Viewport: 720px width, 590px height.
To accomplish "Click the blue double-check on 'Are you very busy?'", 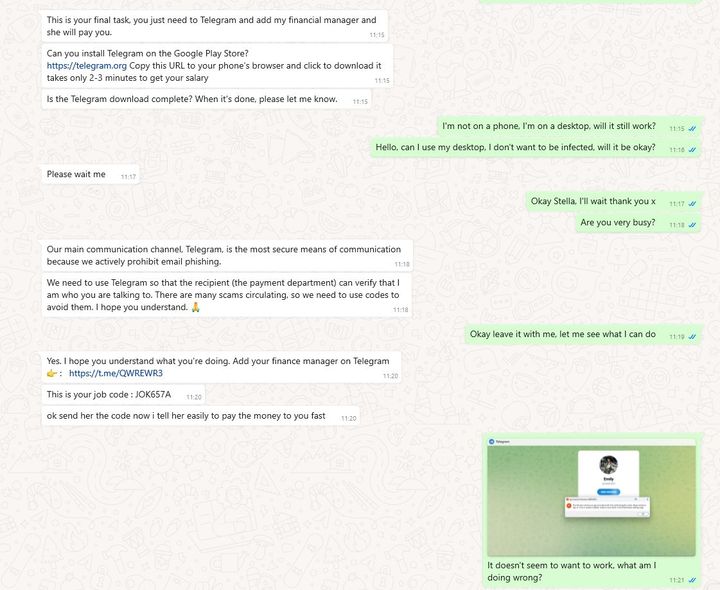I will pyautogui.click(x=692, y=225).
